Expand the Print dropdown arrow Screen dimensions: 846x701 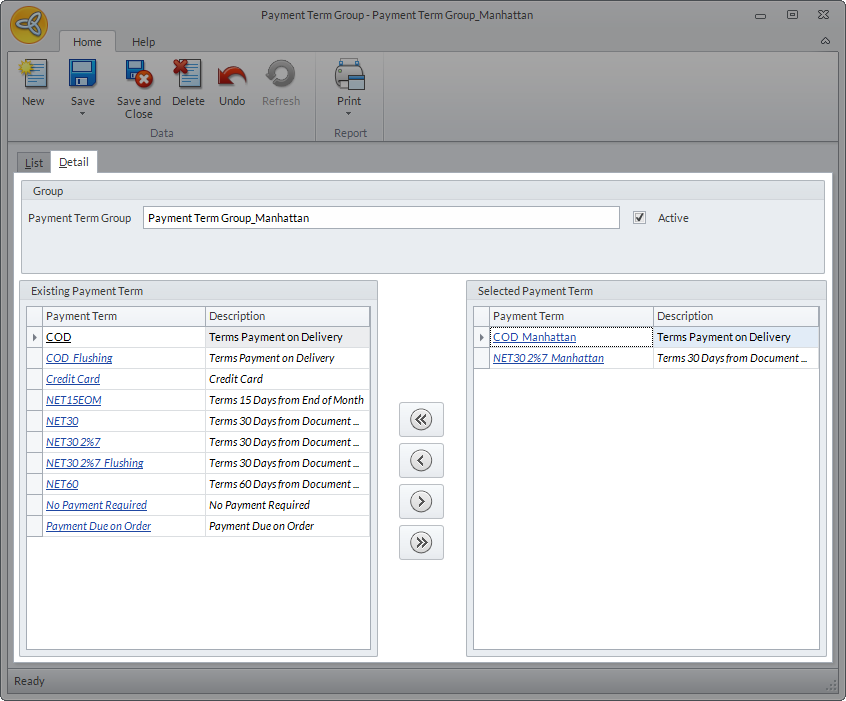tap(349, 113)
